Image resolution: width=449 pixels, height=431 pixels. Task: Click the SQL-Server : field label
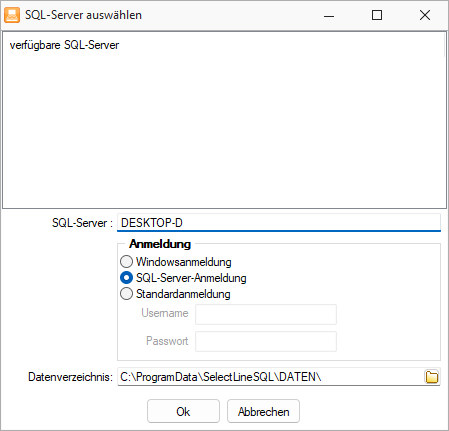click(82, 223)
